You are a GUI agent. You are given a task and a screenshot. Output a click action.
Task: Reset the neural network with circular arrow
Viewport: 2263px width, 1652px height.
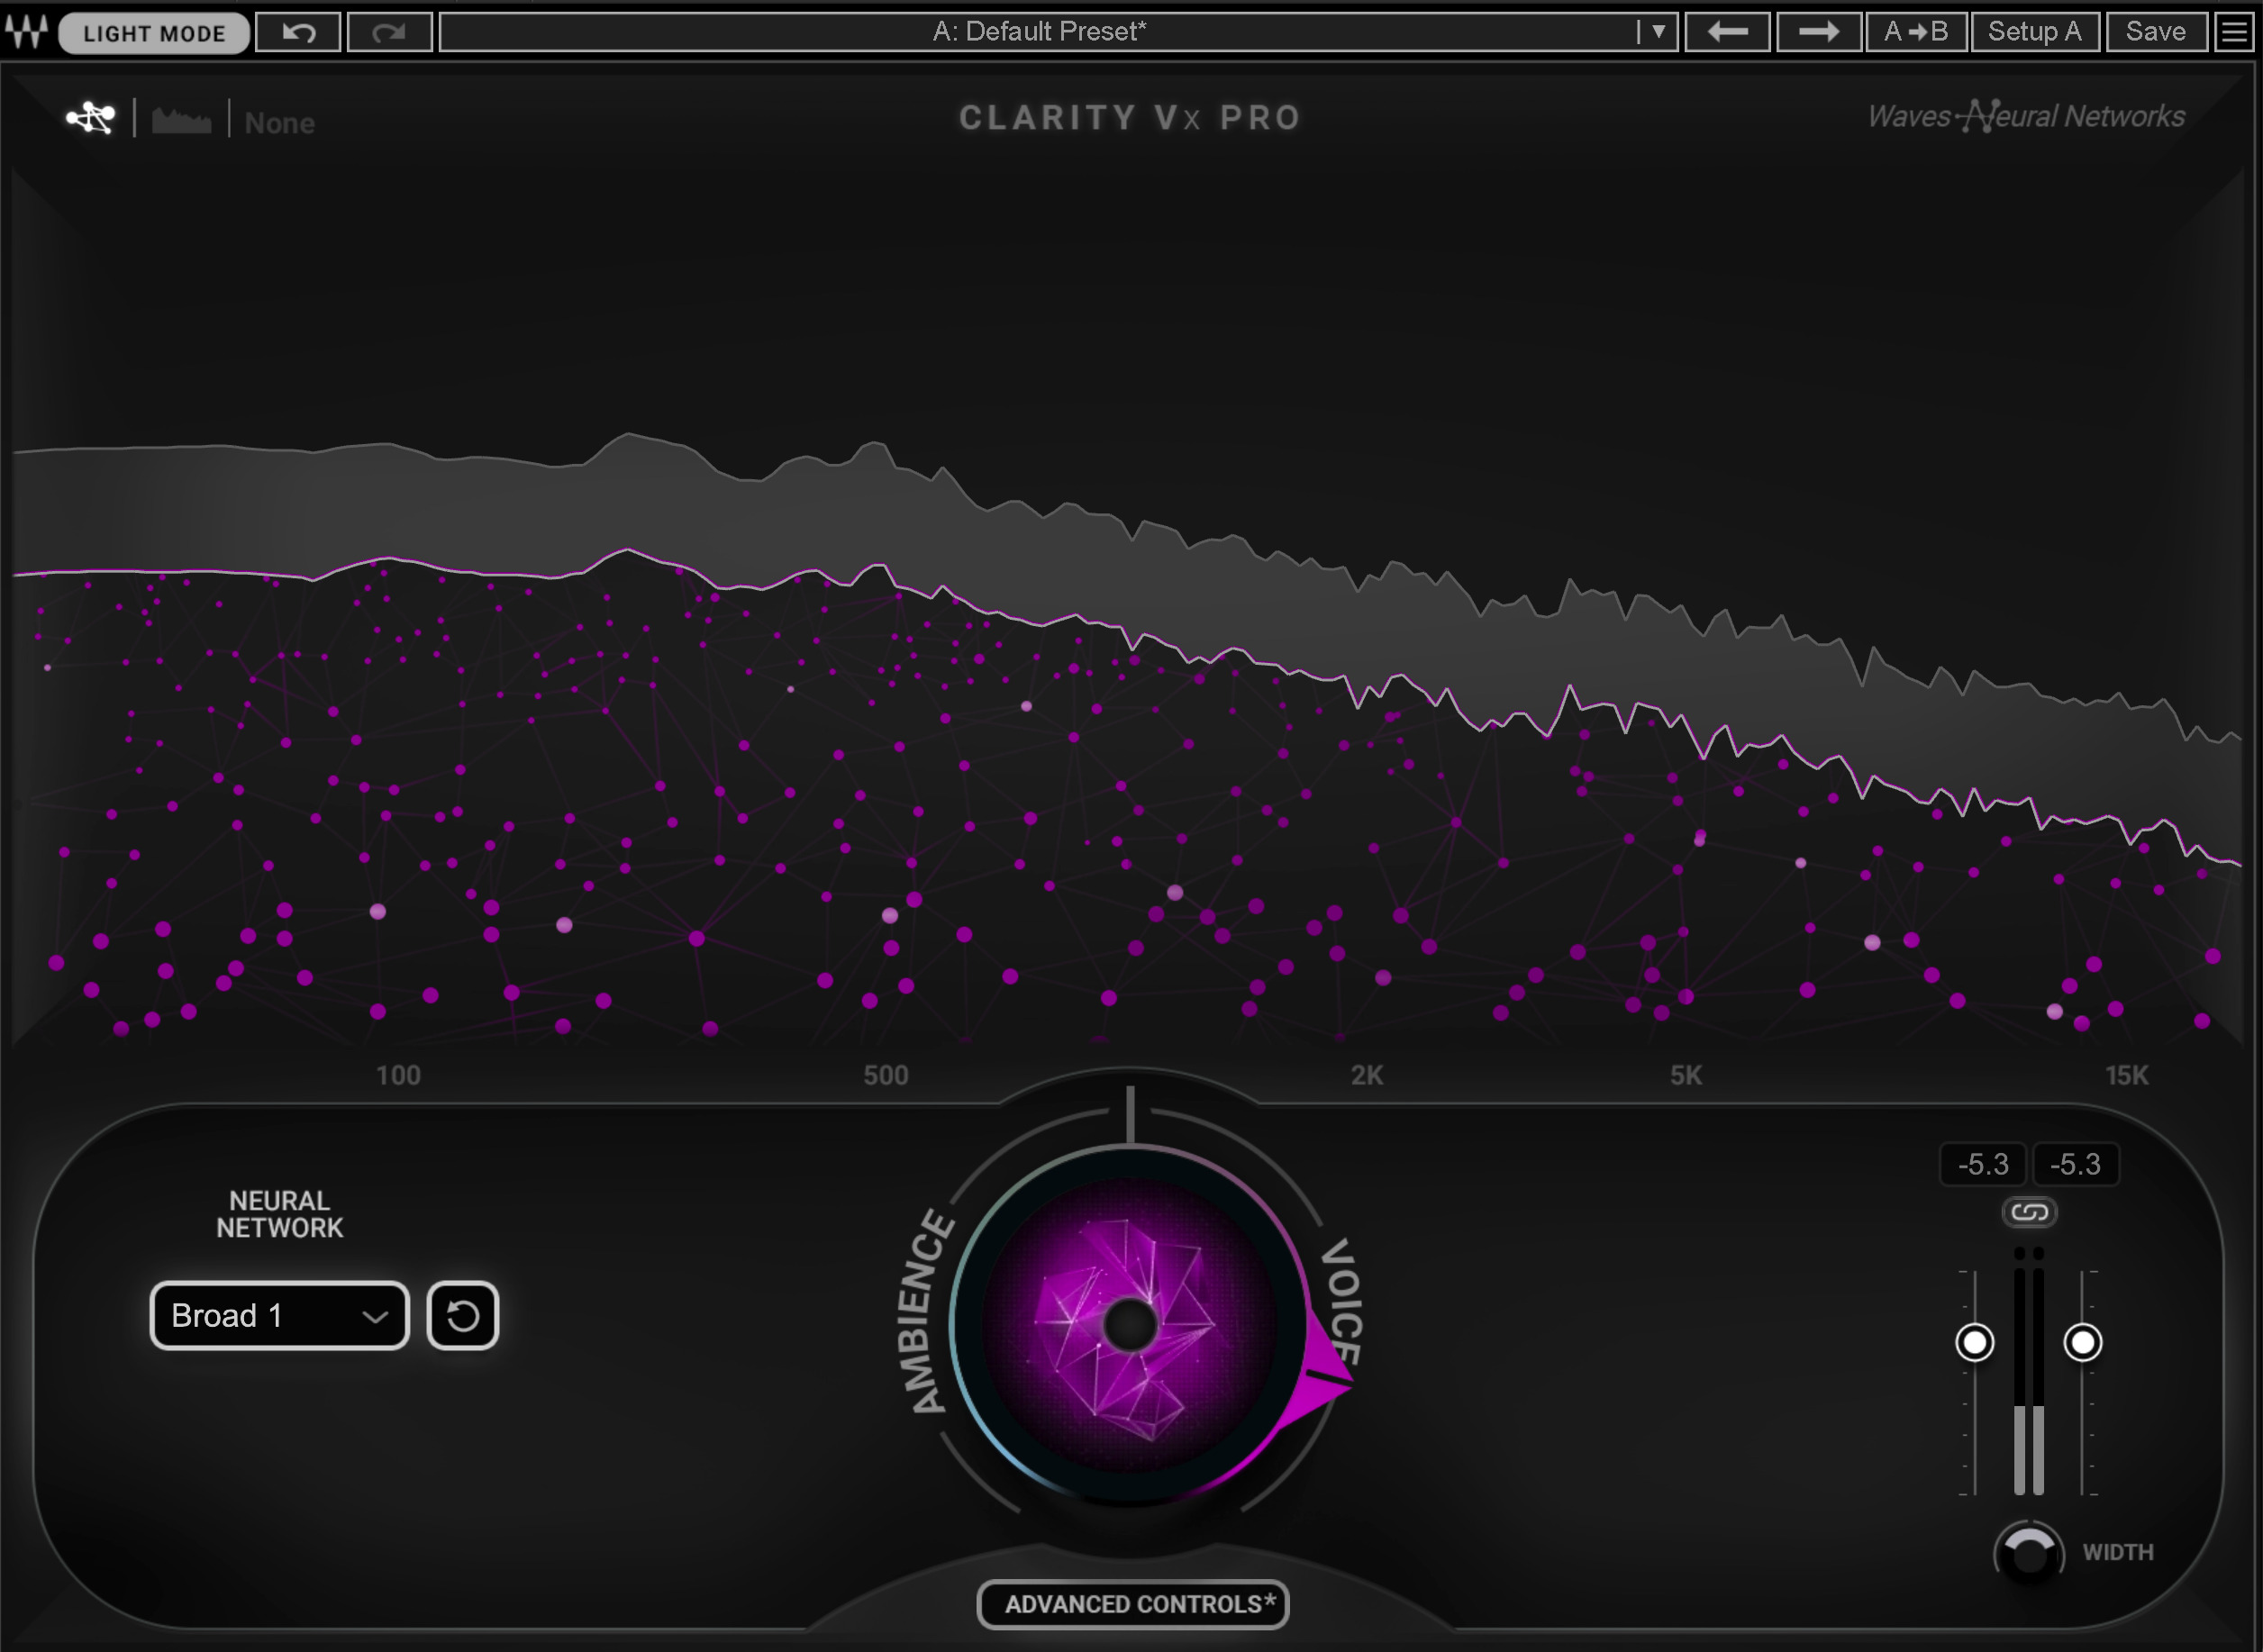point(462,1315)
